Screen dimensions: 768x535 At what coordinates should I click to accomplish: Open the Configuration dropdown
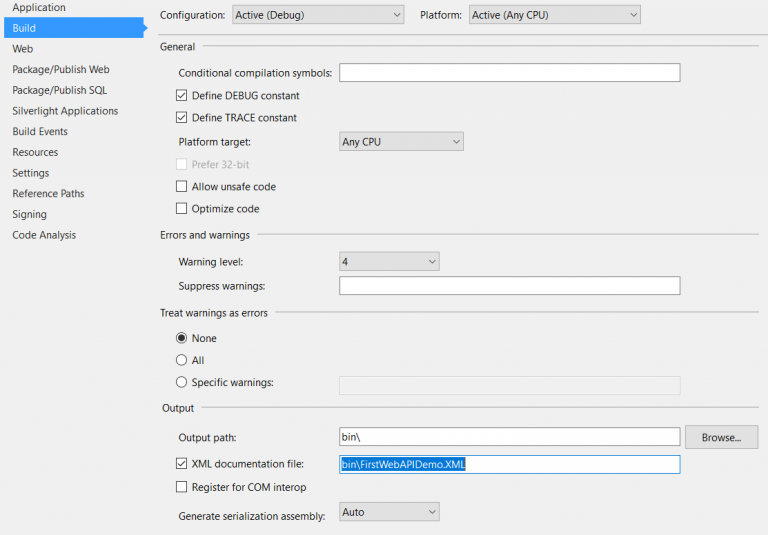click(318, 15)
